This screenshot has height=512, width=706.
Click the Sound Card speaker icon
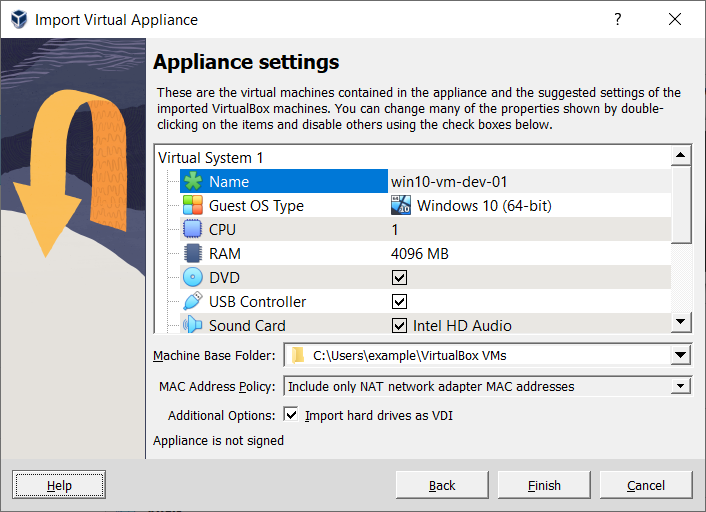click(193, 324)
